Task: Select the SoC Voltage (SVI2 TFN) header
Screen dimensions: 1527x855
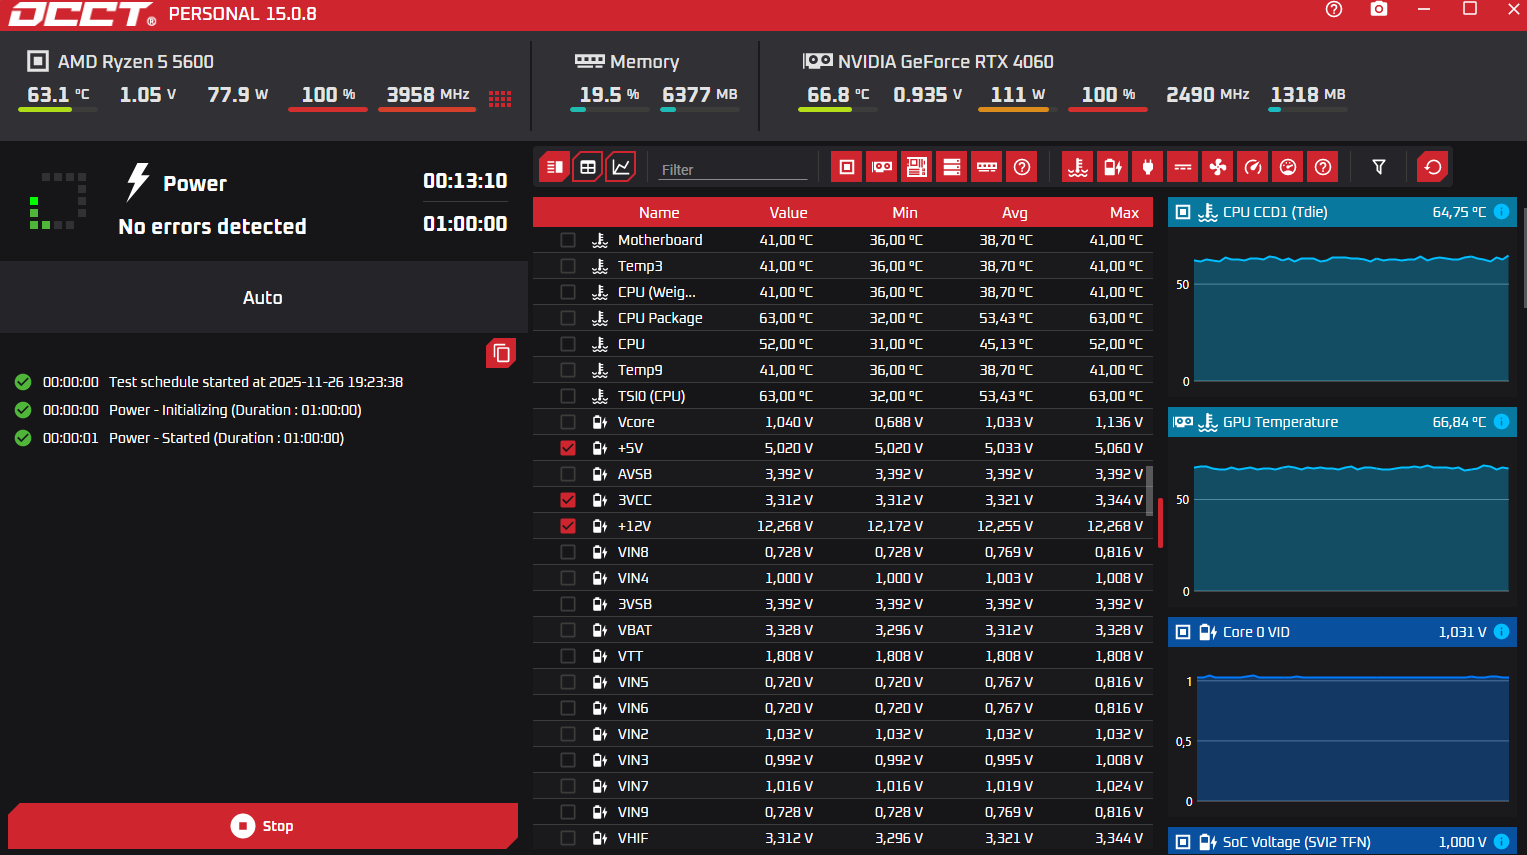Action: coord(1342,842)
